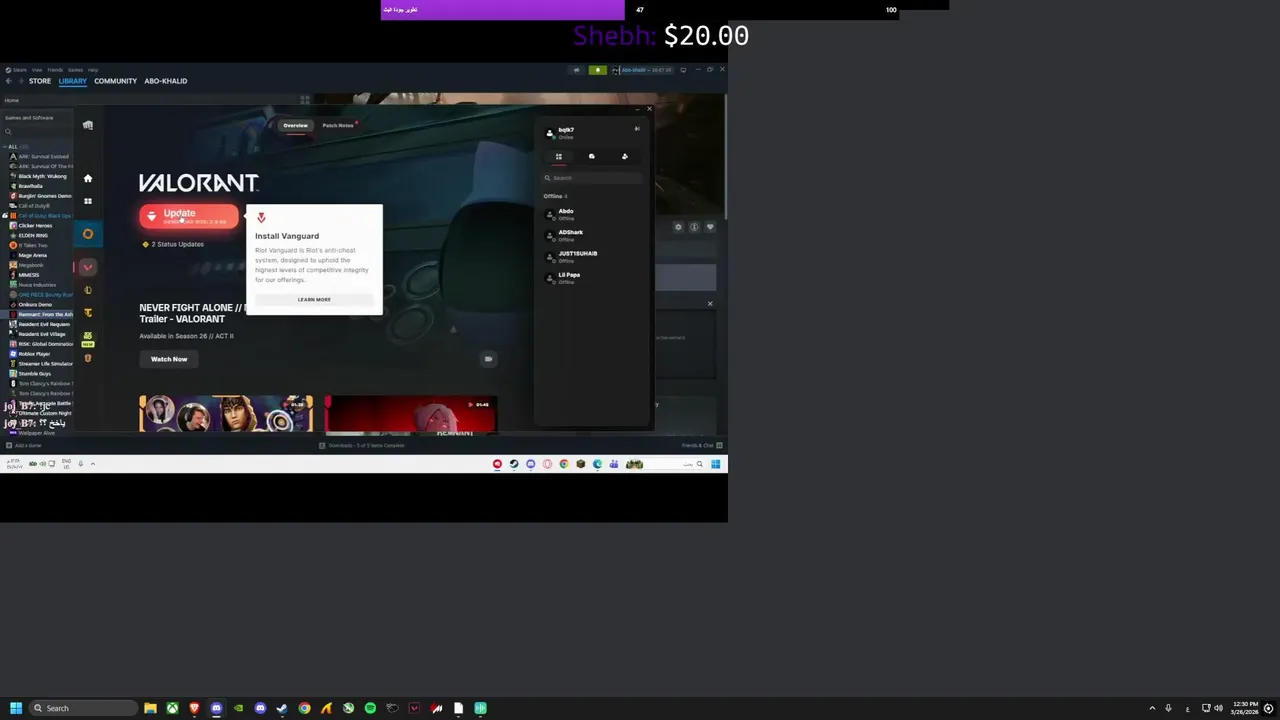Open the Steam game info icon

[694, 227]
